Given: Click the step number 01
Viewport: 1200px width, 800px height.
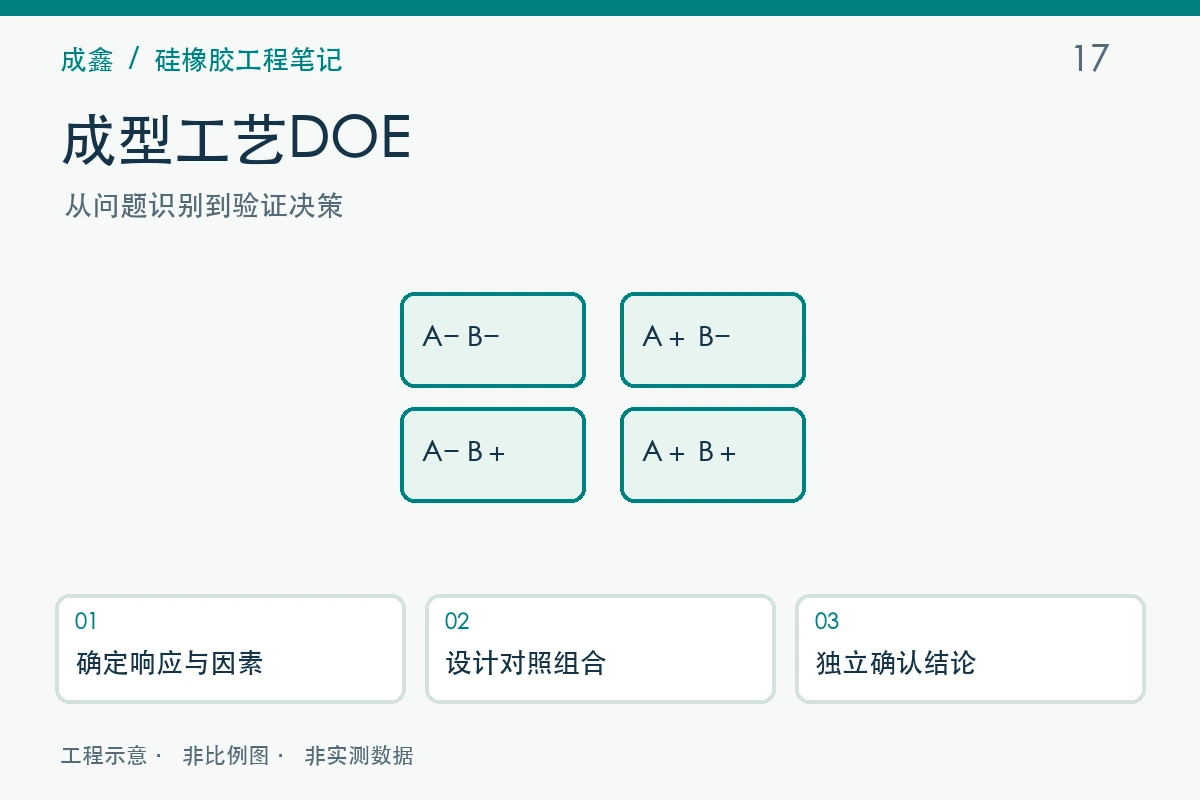Looking at the screenshot, I should click(86, 621).
